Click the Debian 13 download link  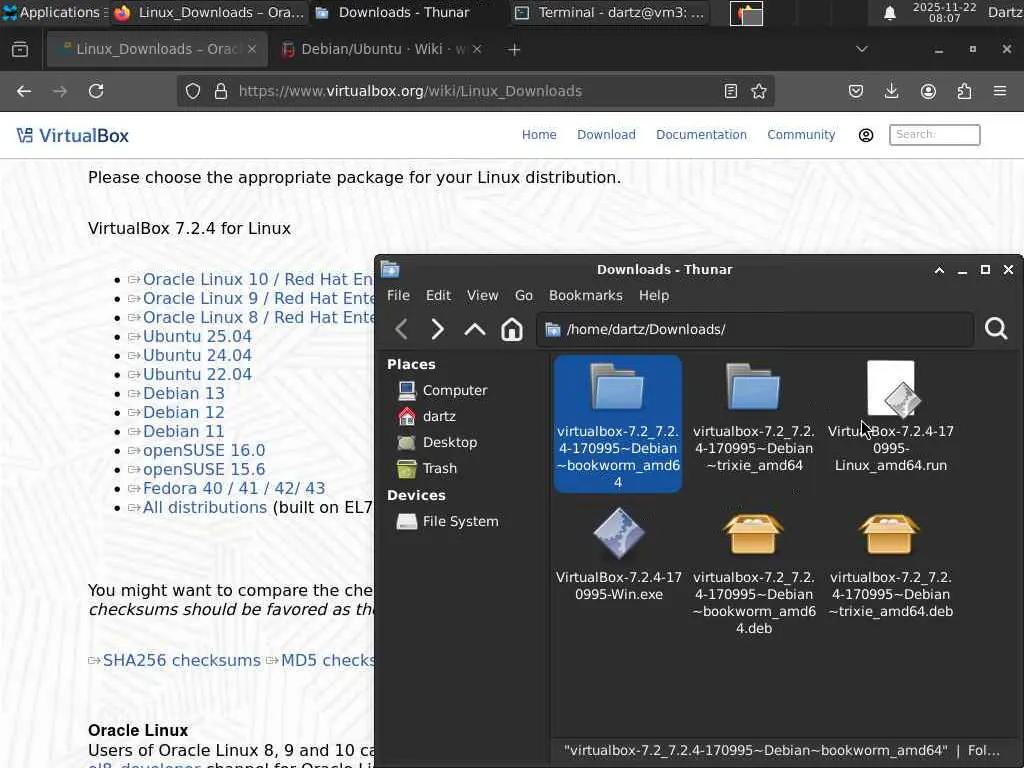click(x=183, y=394)
